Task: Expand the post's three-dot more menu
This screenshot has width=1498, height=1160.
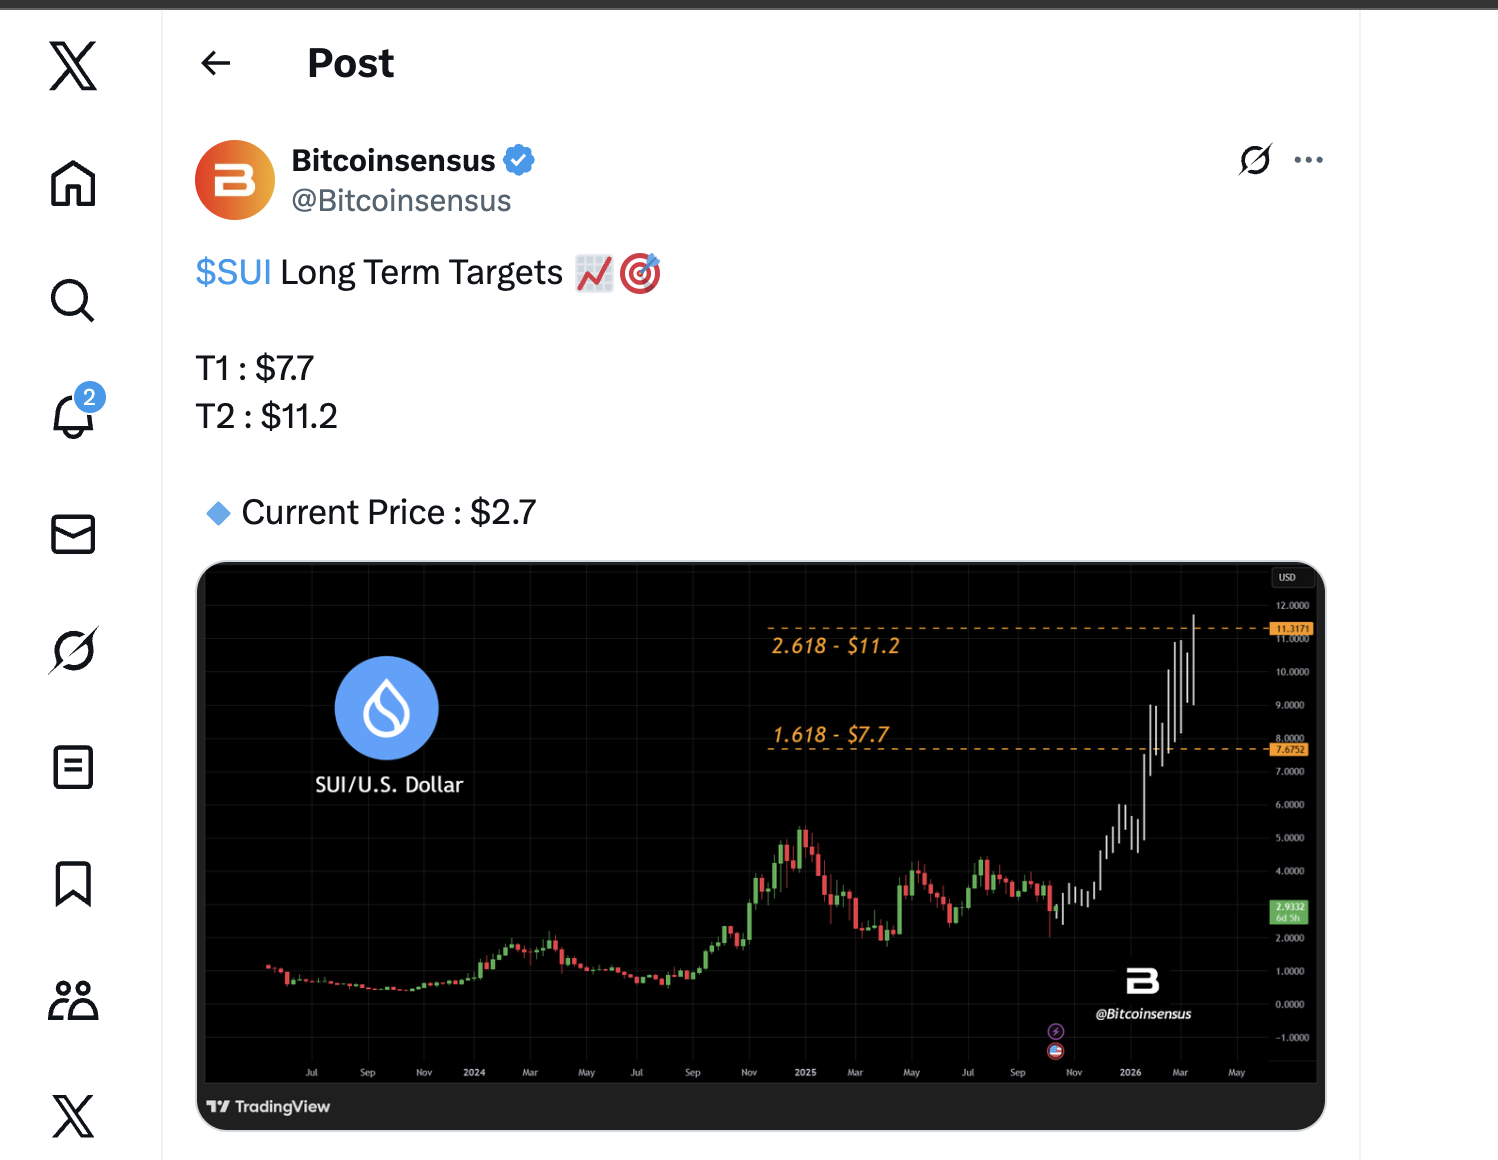Action: (x=1308, y=160)
